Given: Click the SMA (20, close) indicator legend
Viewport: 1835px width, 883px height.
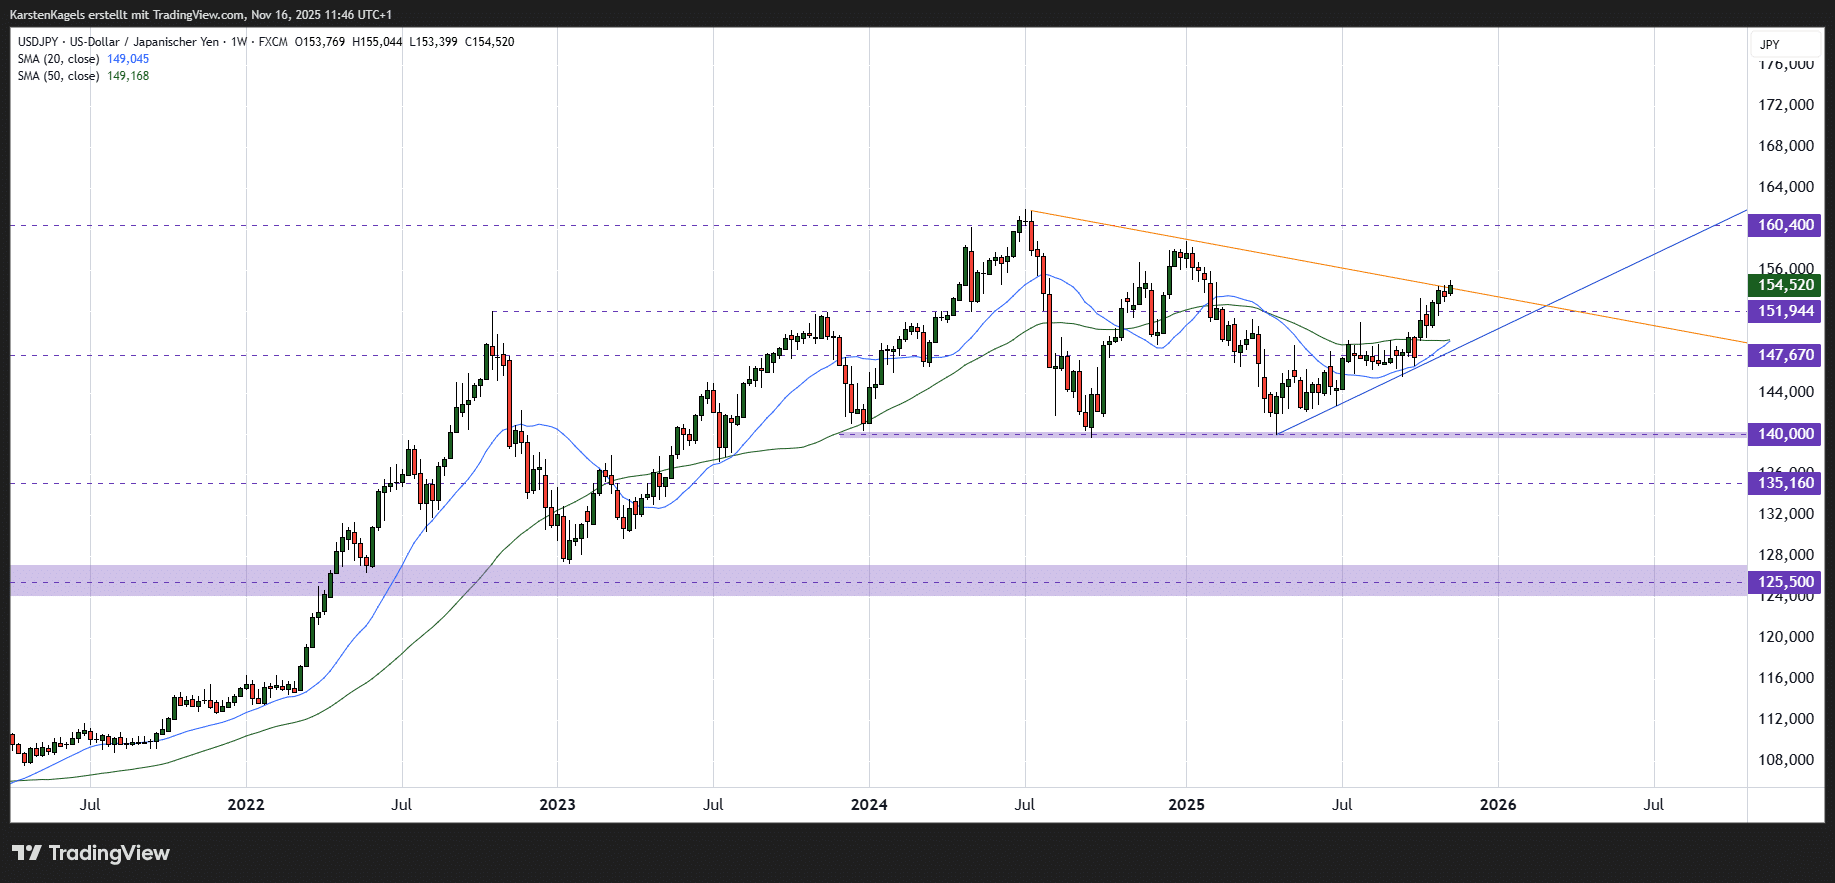Looking at the screenshot, I should 58,59.
